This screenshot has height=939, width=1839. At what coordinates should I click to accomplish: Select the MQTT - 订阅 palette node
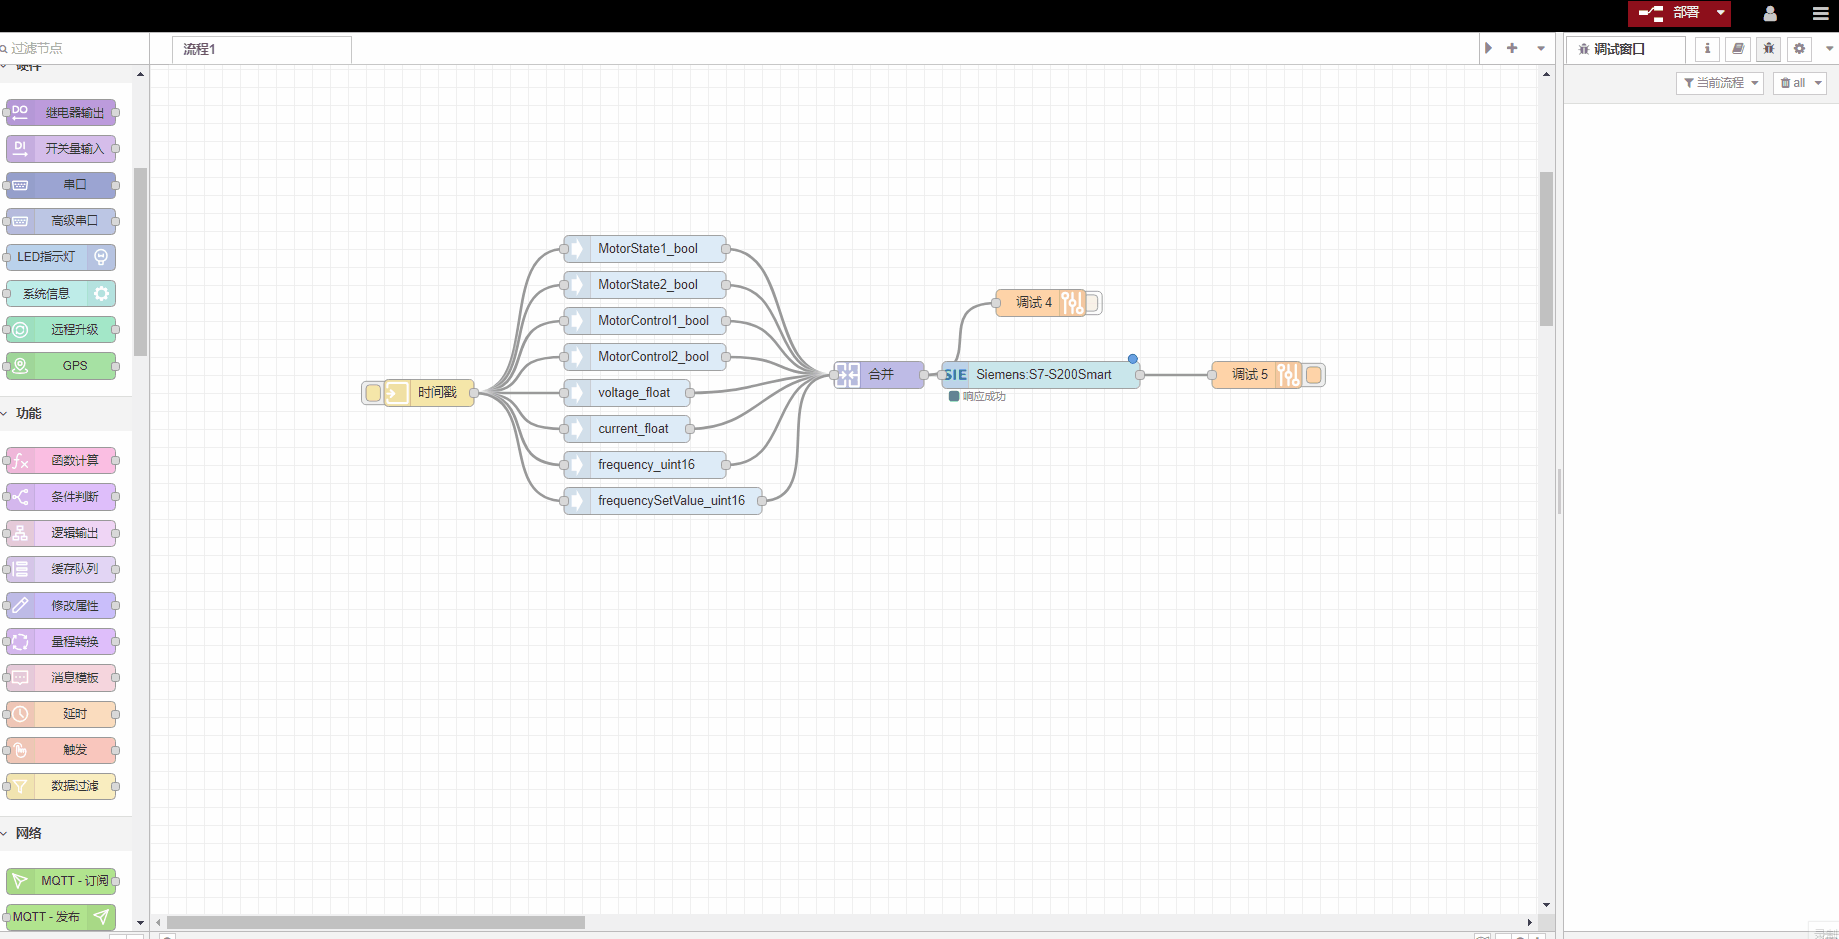pos(61,880)
